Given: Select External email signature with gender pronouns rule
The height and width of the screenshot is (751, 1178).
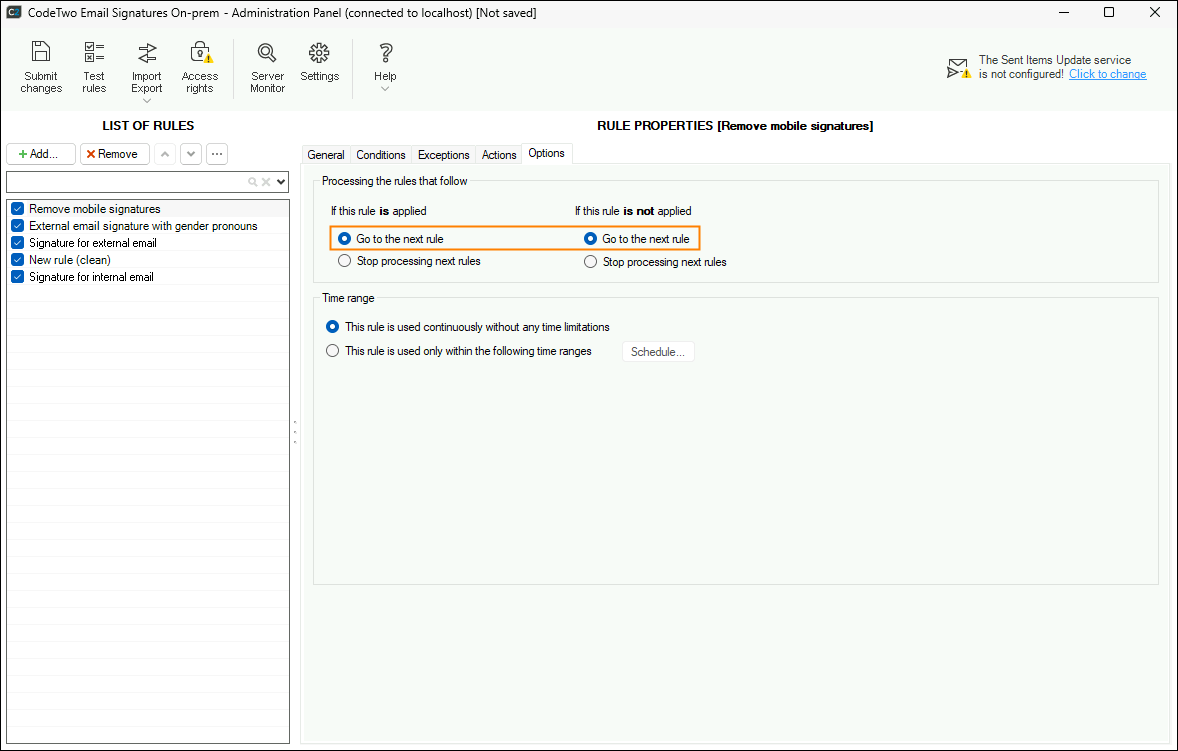Looking at the screenshot, I should point(143,226).
